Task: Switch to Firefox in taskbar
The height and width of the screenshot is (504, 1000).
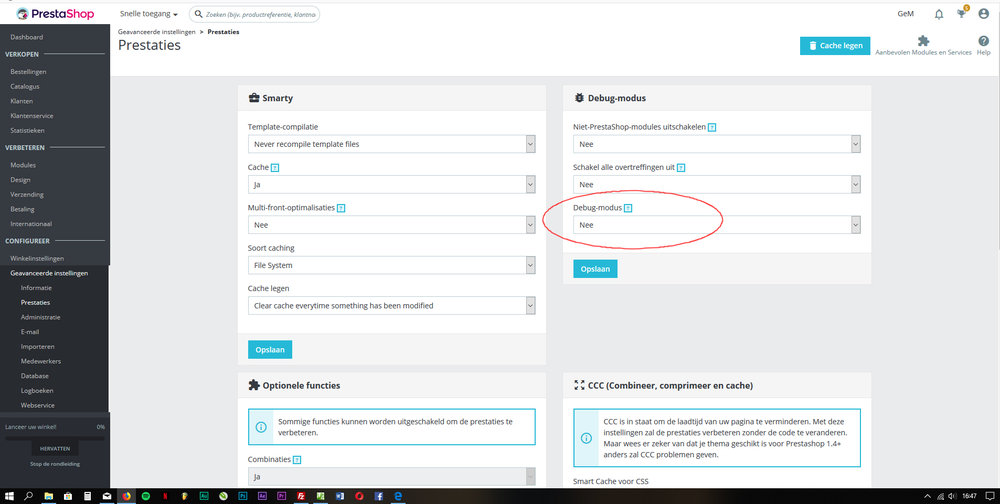Action: [126, 496]
